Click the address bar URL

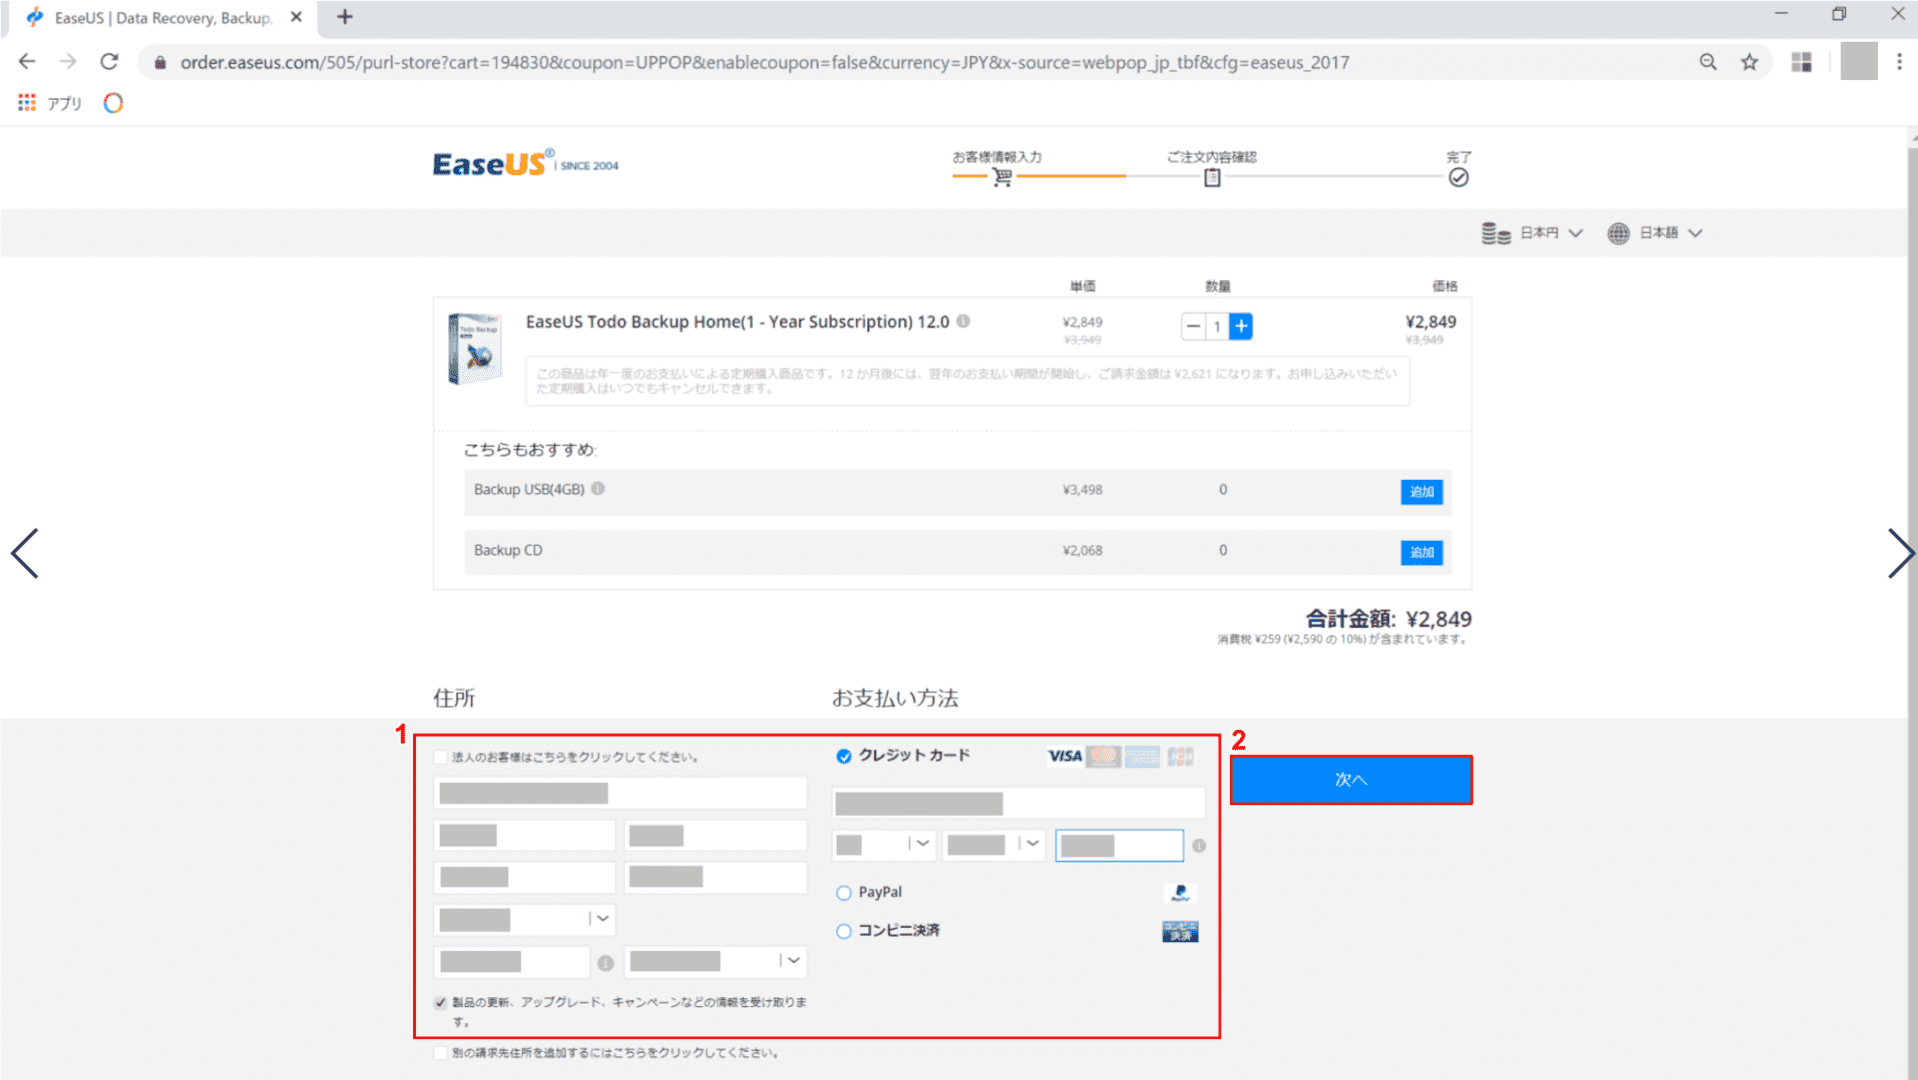[x=764, y=62]
